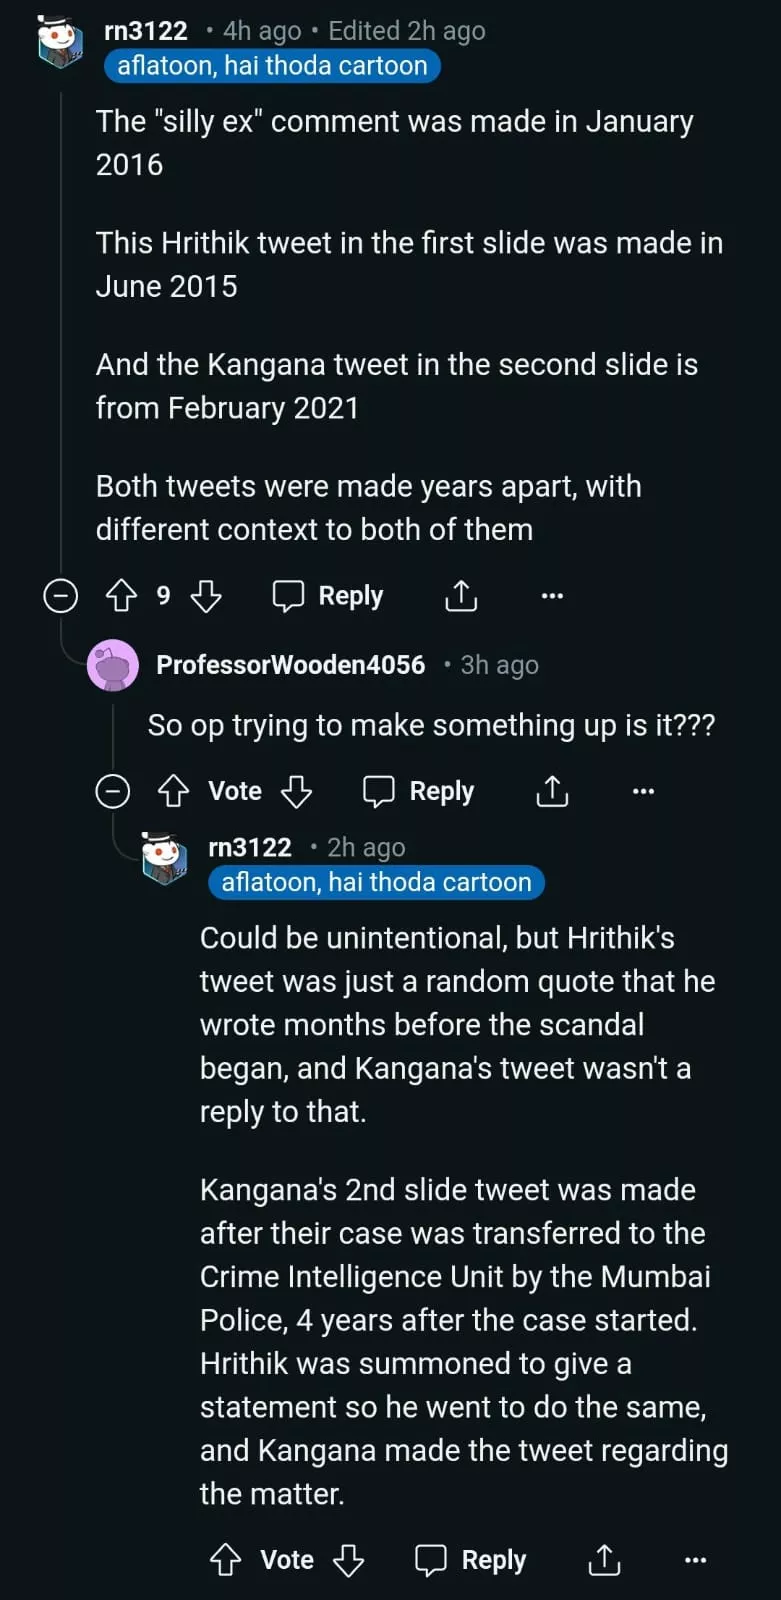
Task: Reply to rn3122's top comment
Action: 328,596
